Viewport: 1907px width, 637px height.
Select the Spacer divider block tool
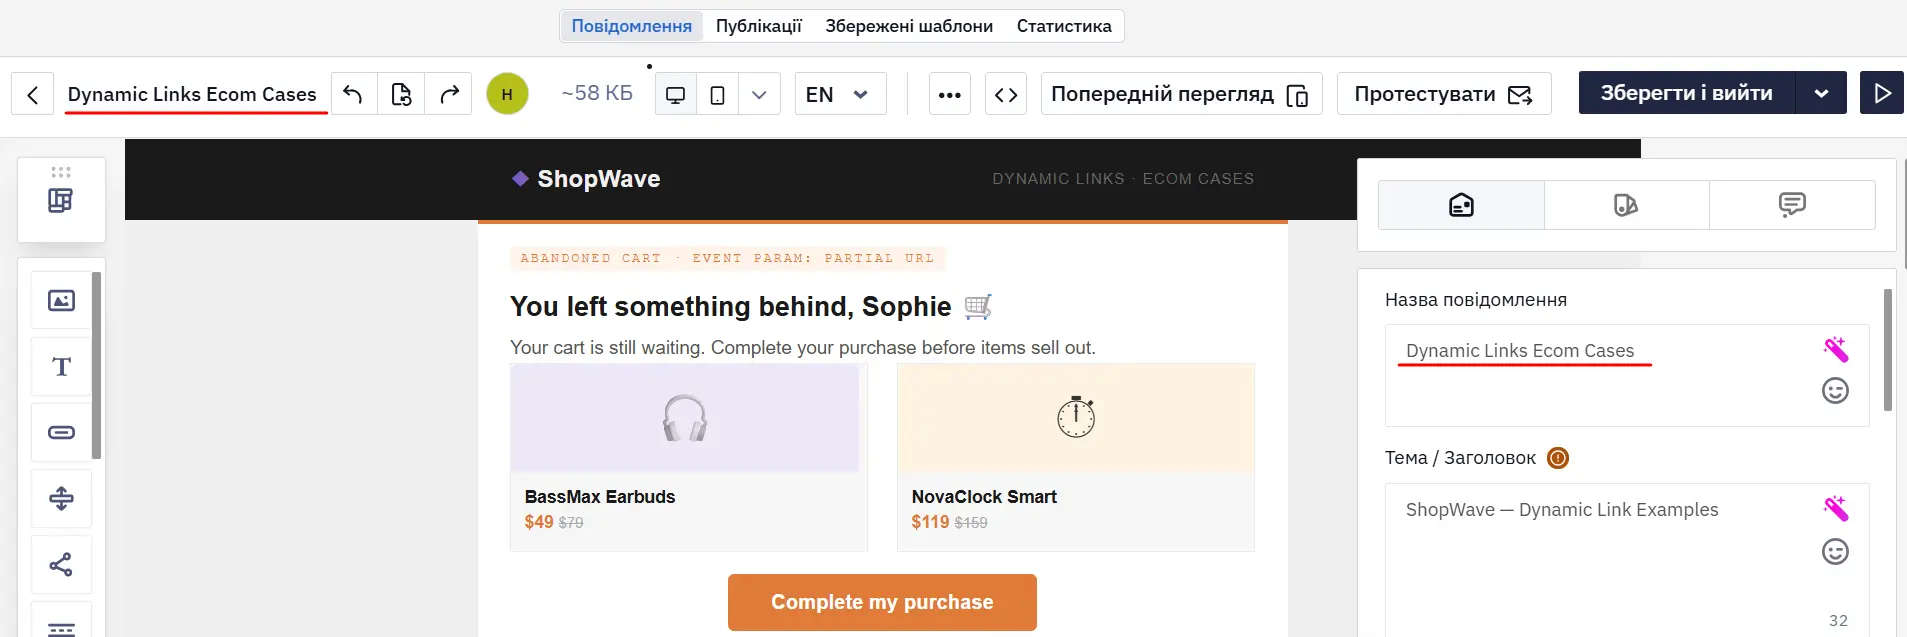61,498
